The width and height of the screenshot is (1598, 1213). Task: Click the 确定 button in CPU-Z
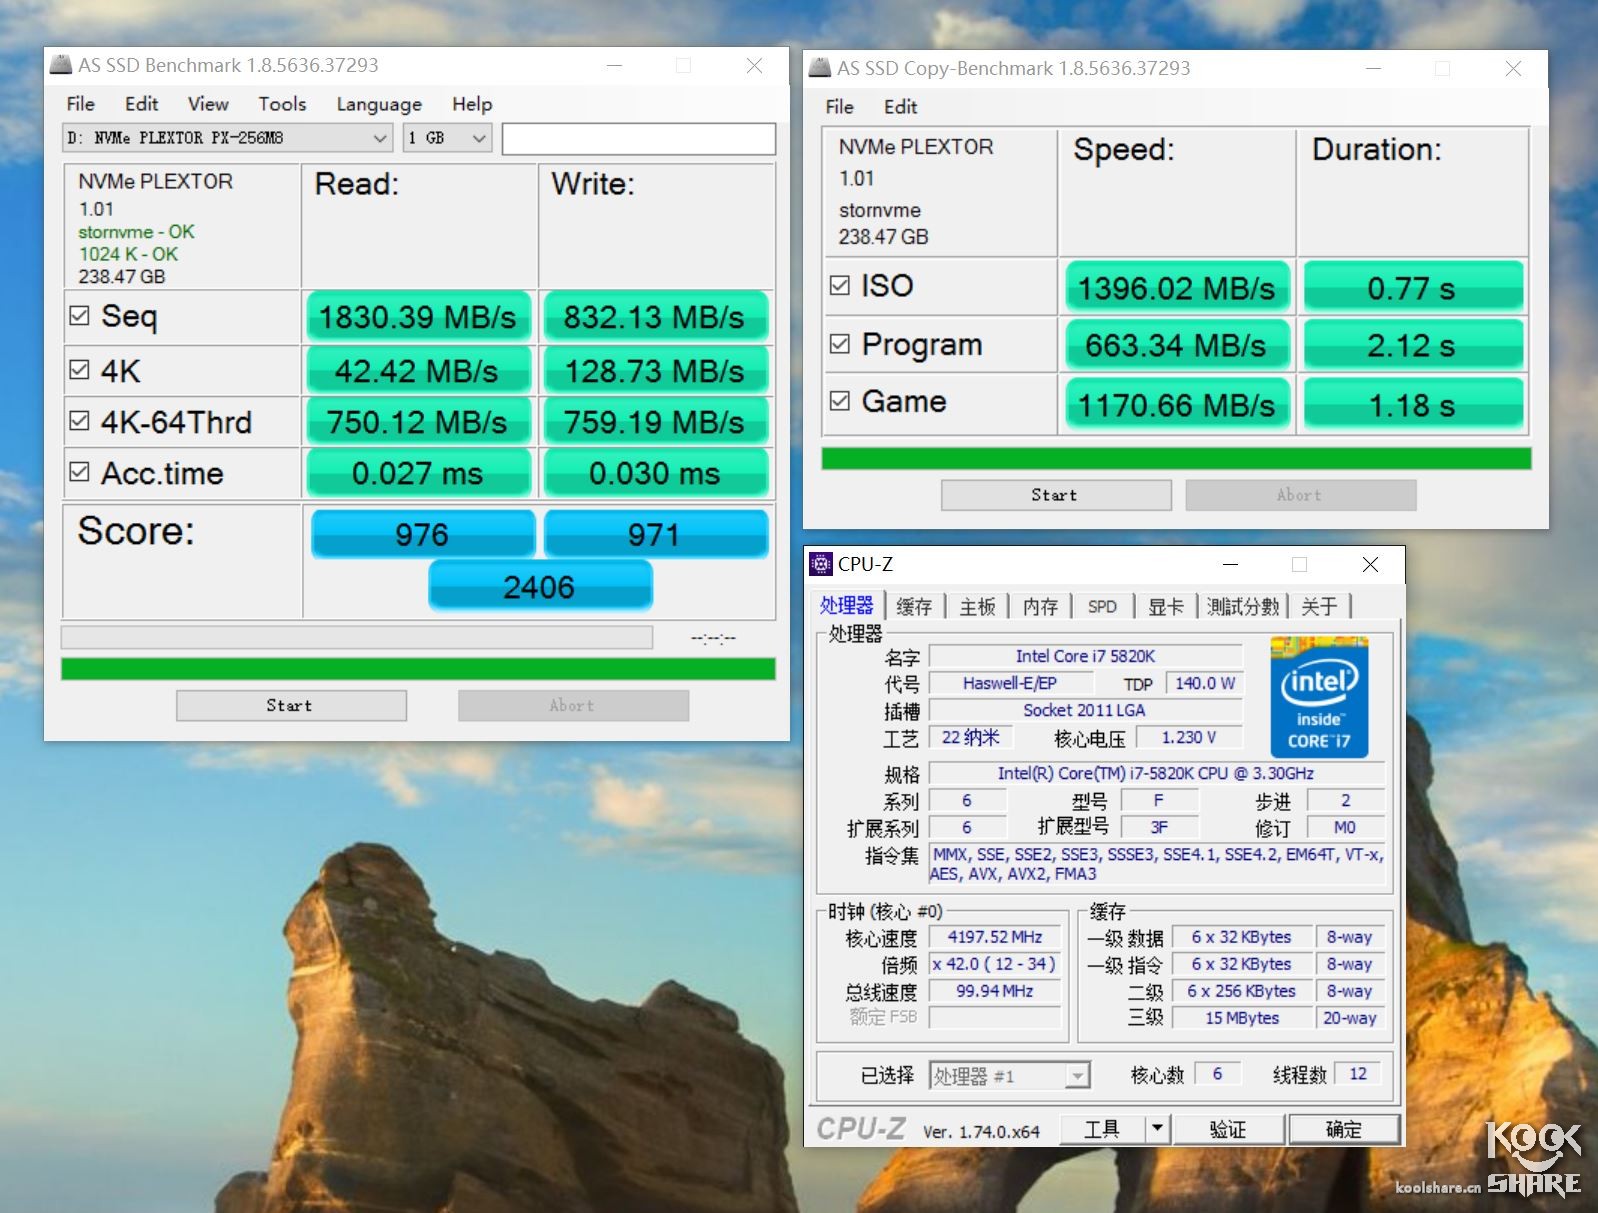tap(1343, 1129)
